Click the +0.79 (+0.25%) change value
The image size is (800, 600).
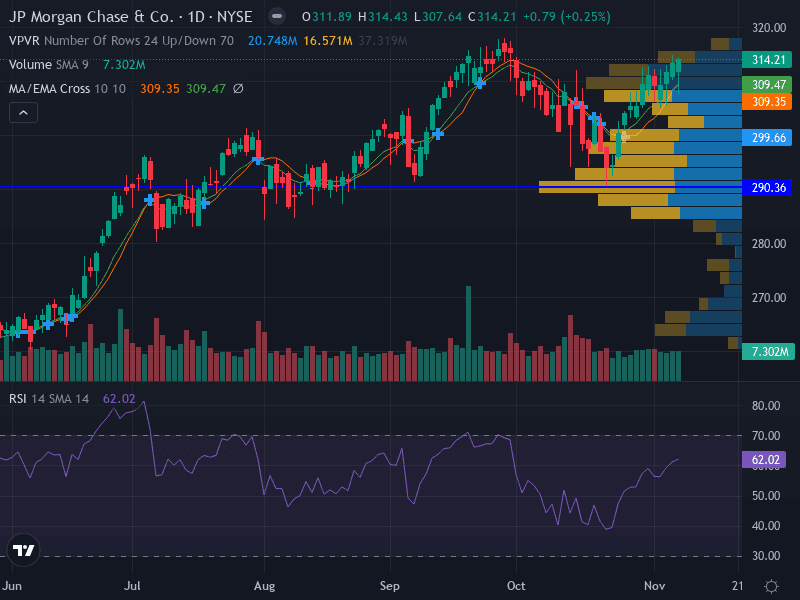567,17
